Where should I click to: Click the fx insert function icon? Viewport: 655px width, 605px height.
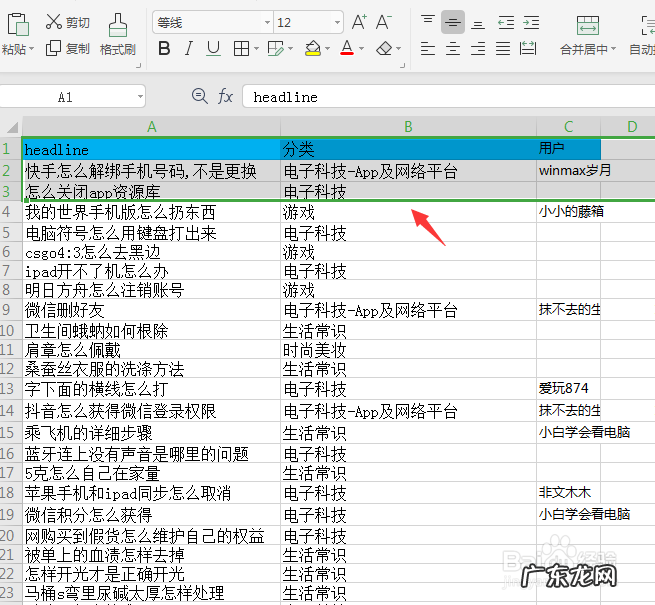tap(225, 97)
